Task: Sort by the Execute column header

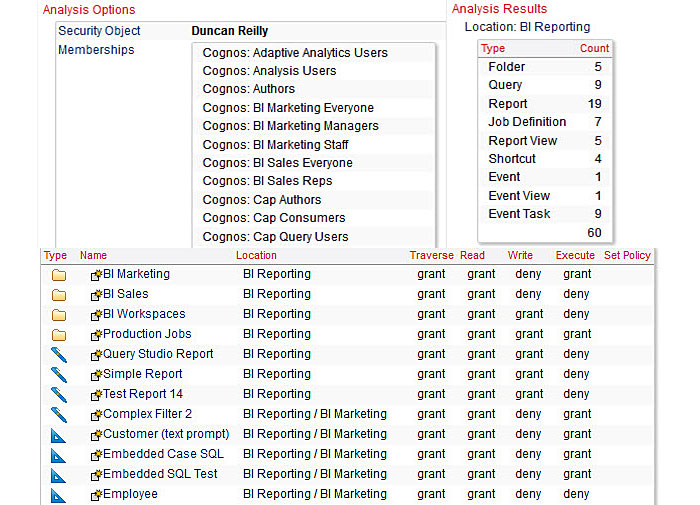Action: click(575, 255)
